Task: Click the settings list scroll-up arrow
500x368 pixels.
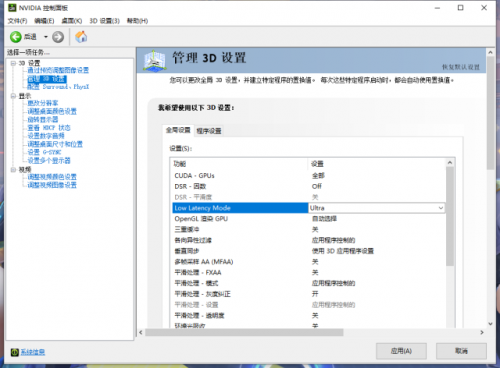Action: point(450,163)
